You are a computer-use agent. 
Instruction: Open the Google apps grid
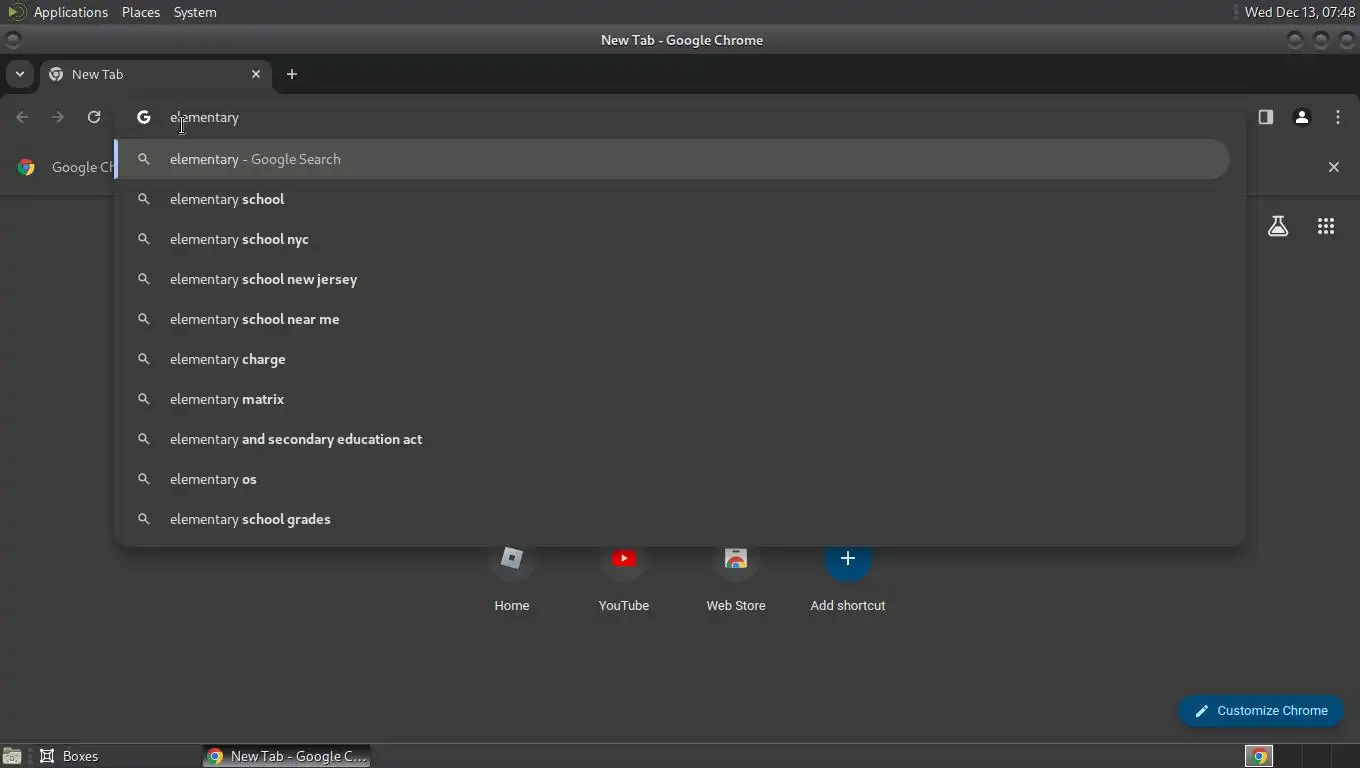[1326, 226]
